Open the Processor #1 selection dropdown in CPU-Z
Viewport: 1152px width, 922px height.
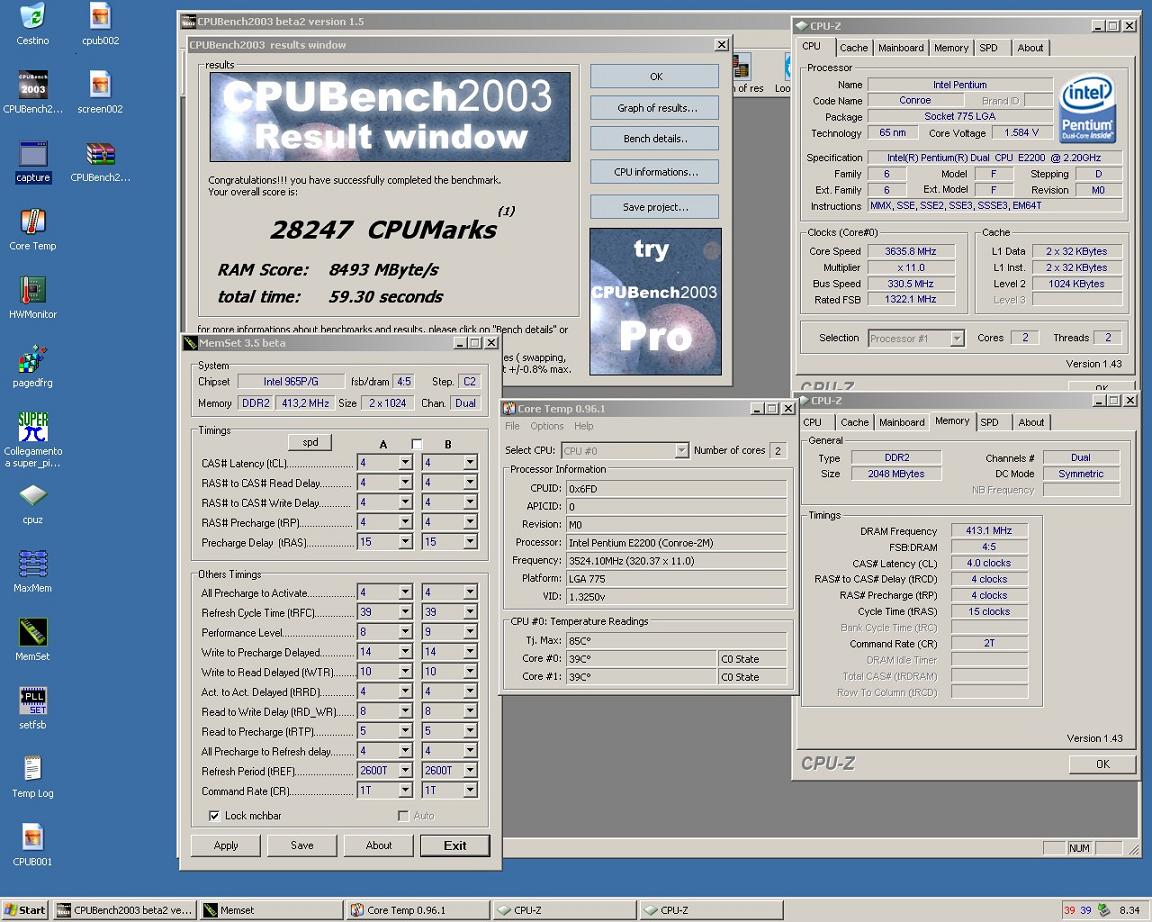tap(957, 338)
